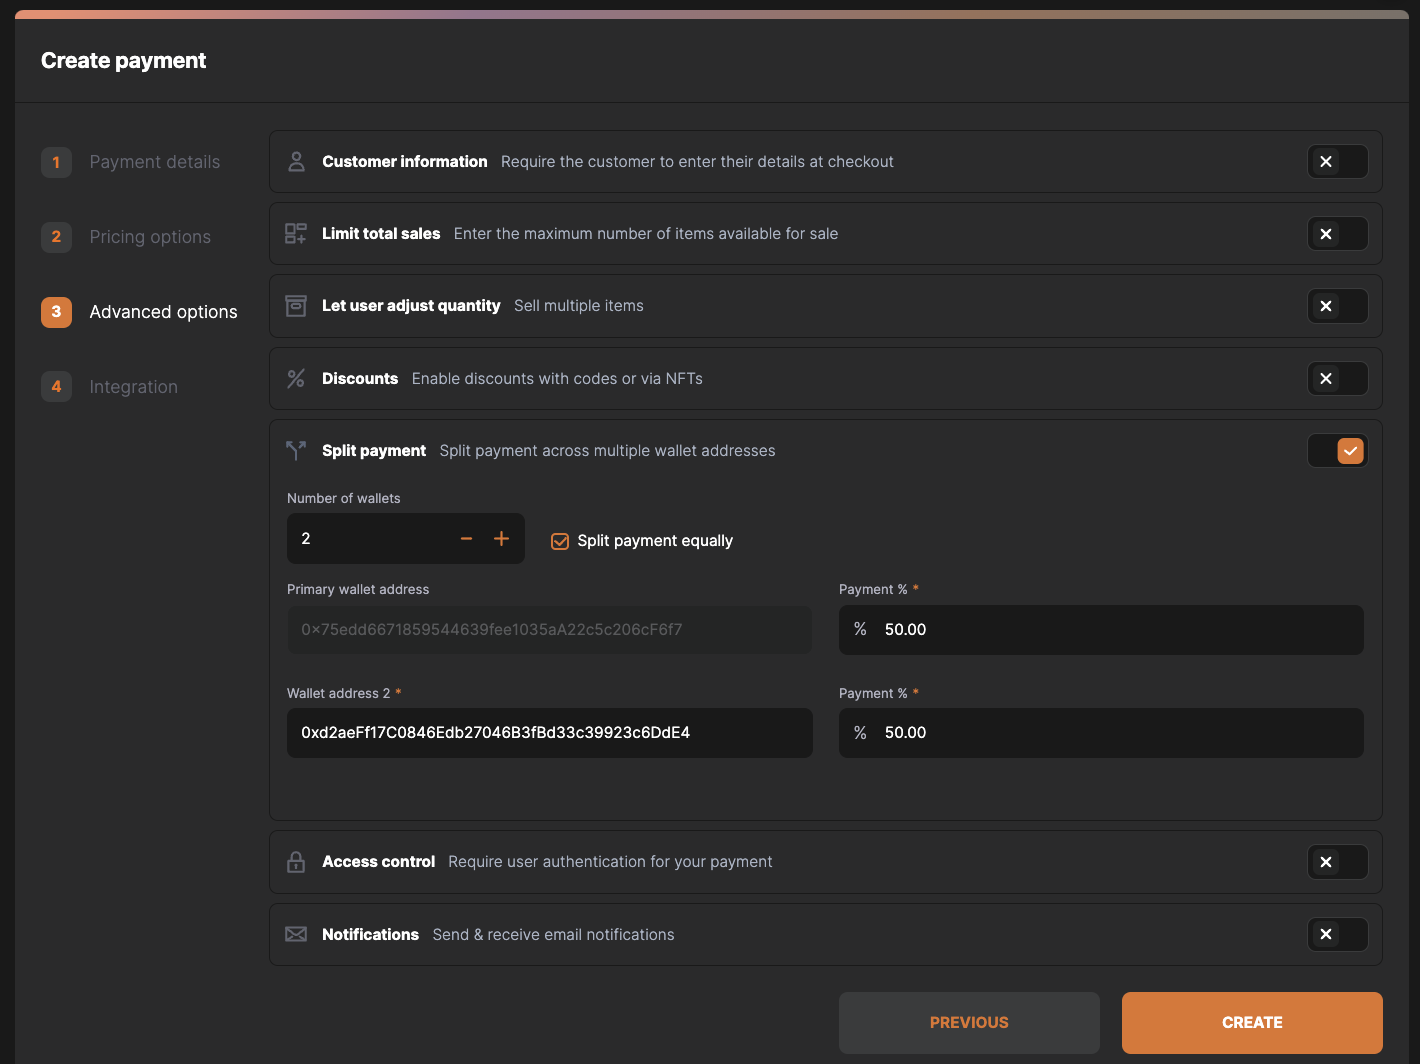Increase number of wallets with plus
This screenshot has height=1064, width=1420.
pyautogui.click(x=501, y=539)
